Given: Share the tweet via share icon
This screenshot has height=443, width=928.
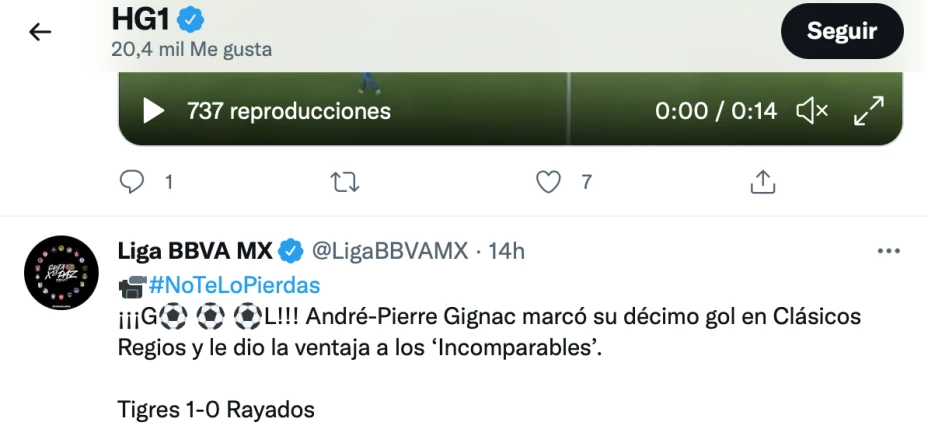Looking at the screenshot, I should click(762, 182).
